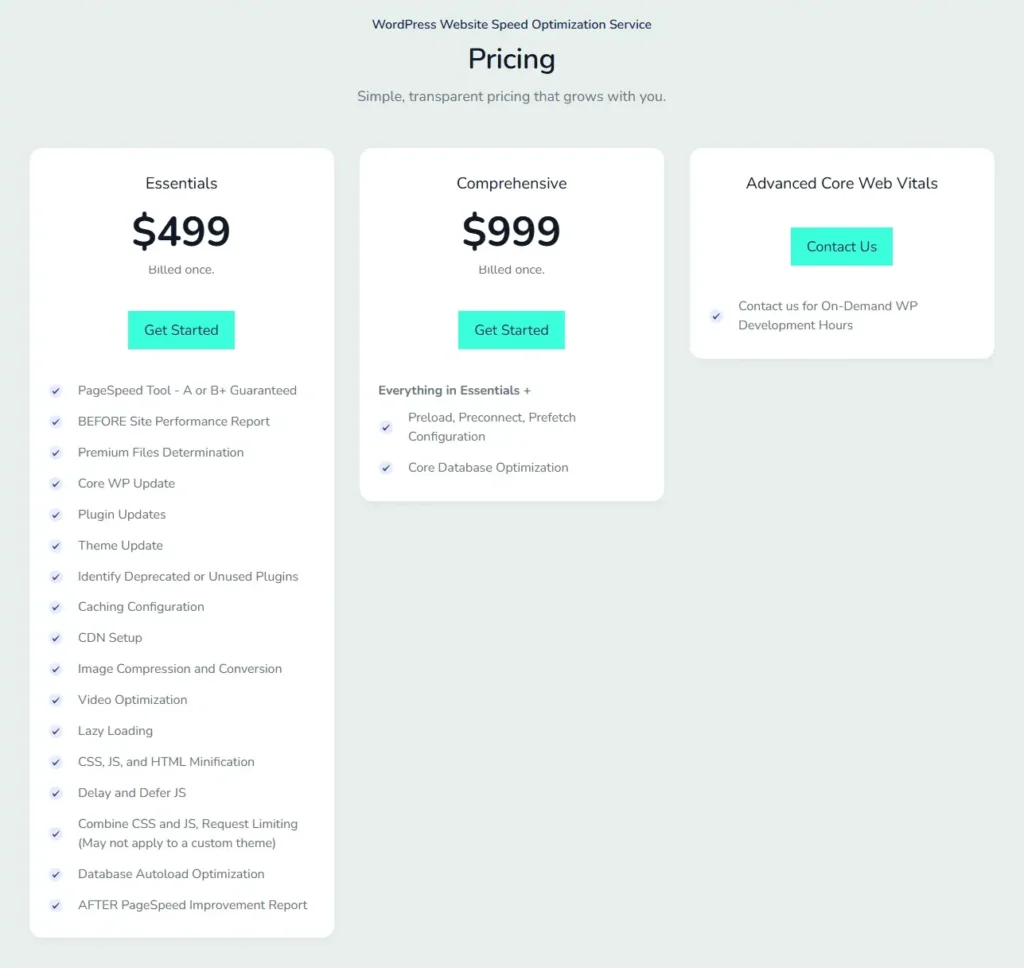Click the checkmark beside Lazy Loading
The width and height of the screenshot is (1024, 968).
[x=56, y=731]
